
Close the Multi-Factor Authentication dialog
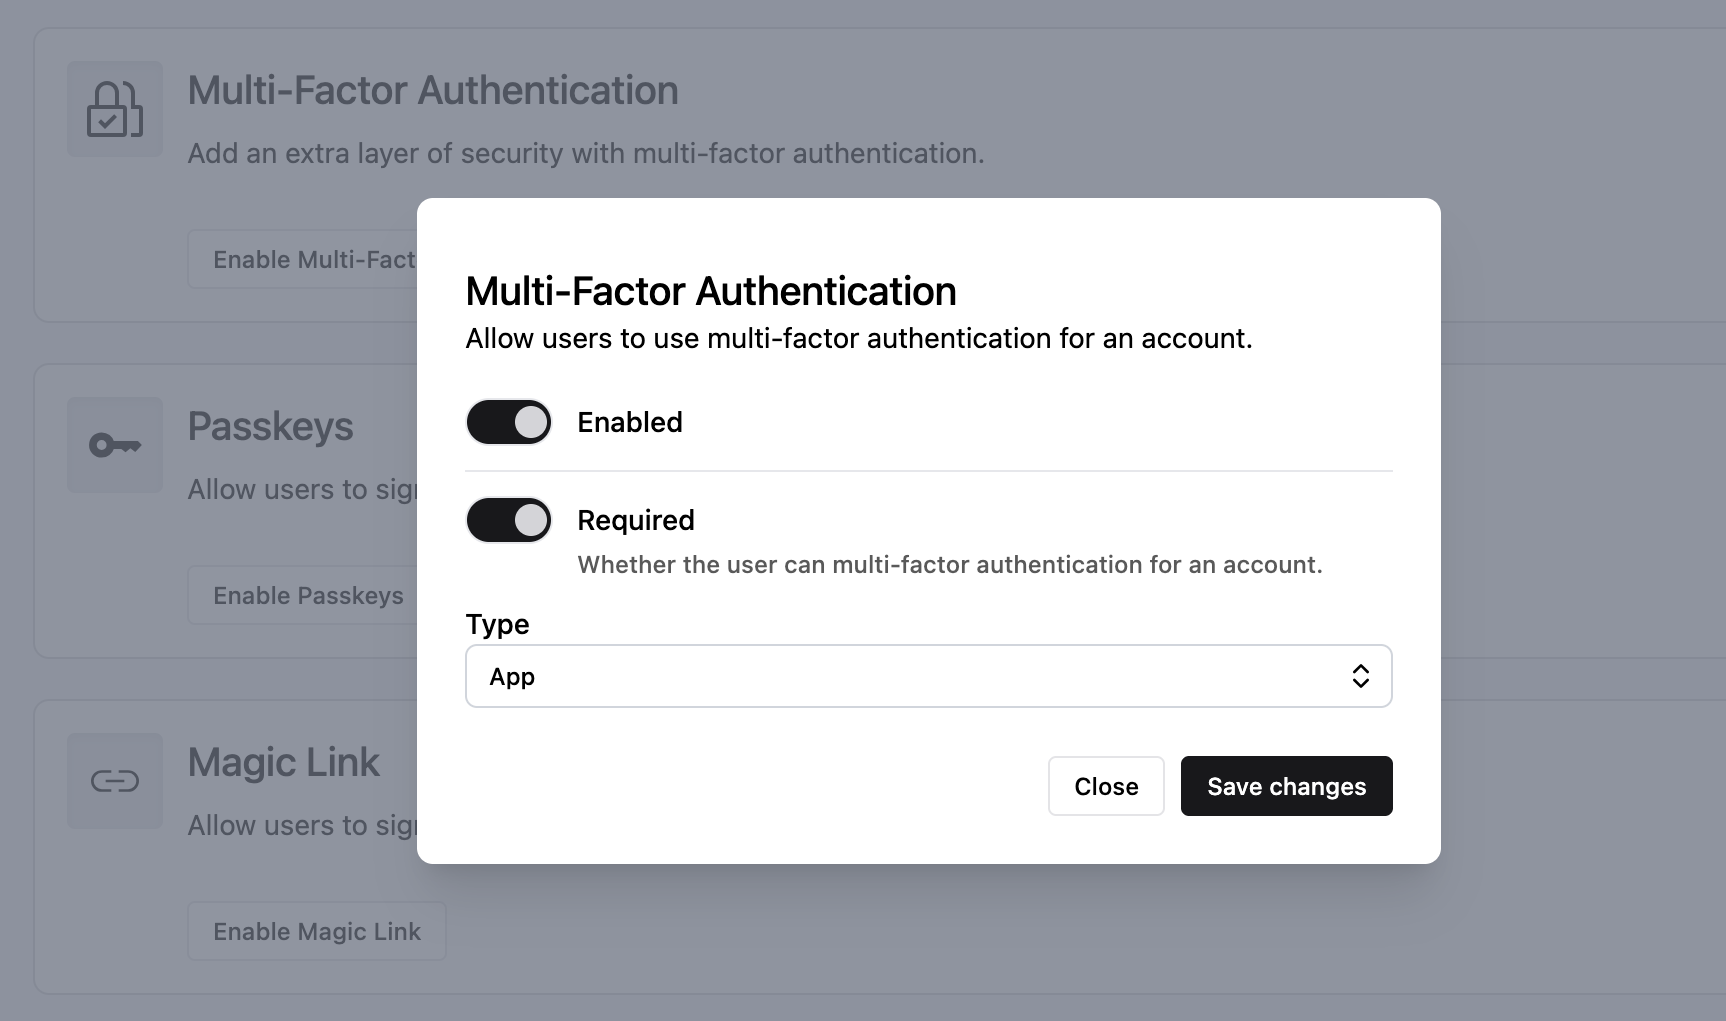tap(1105, 786)
